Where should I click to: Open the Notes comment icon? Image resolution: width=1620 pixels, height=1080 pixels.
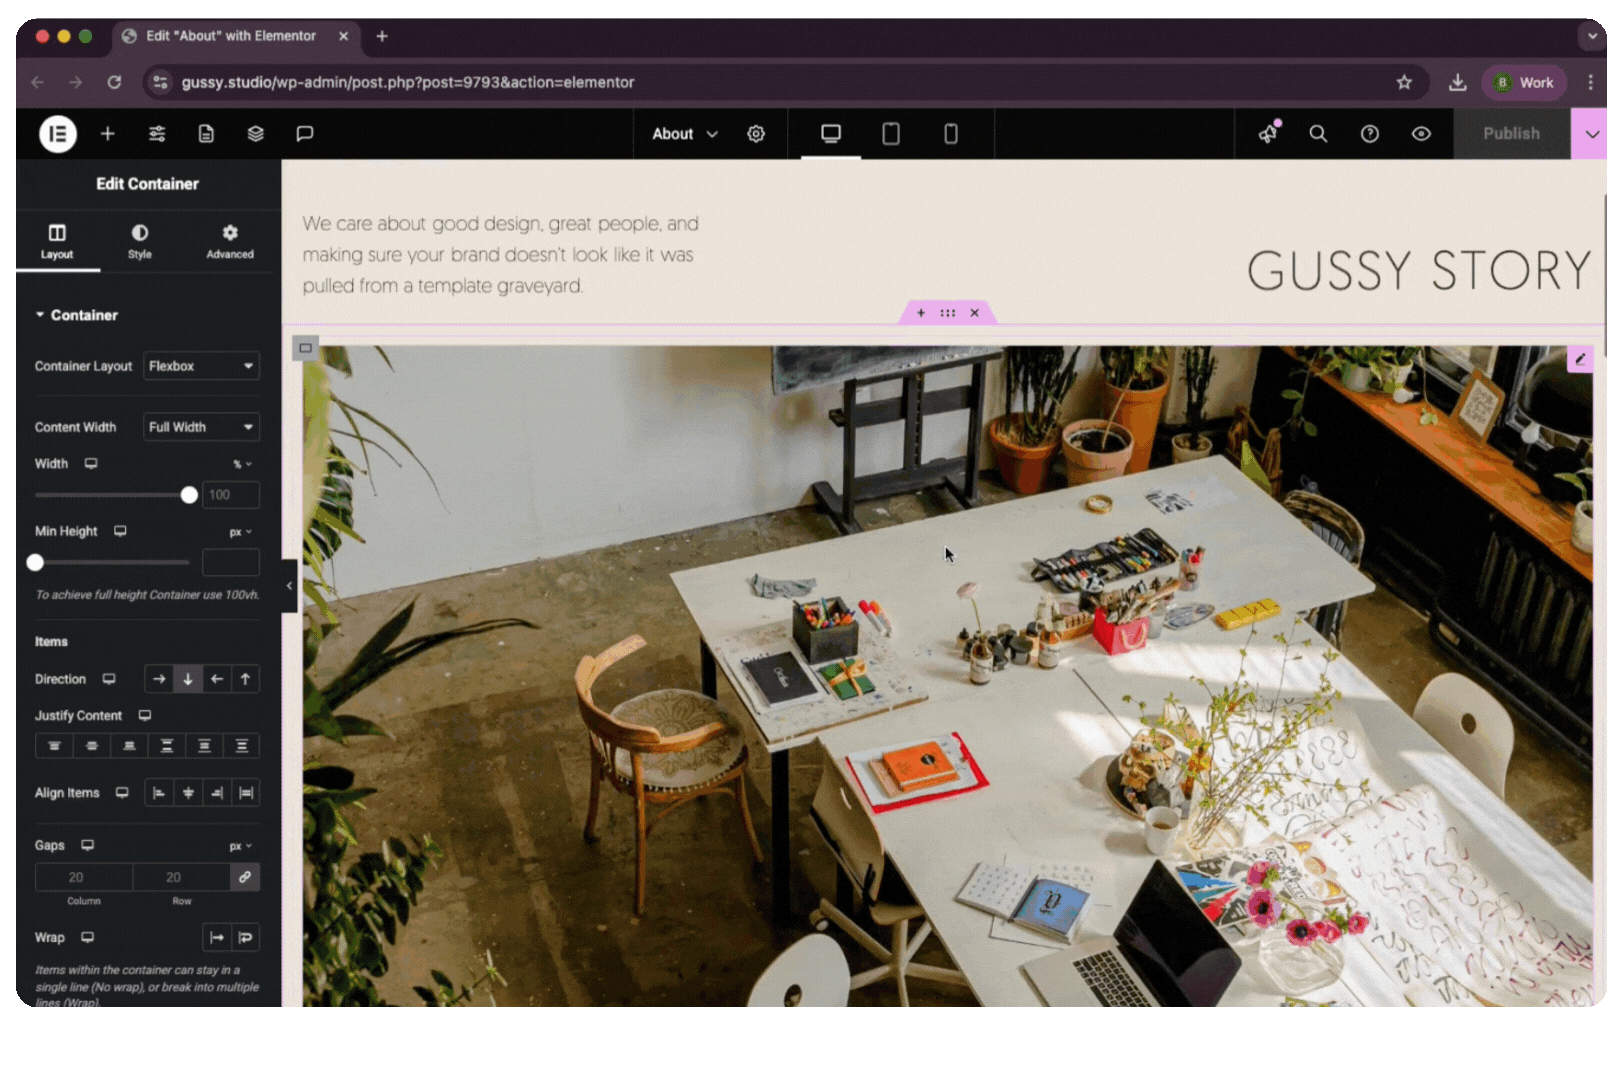tap(305, 134)
